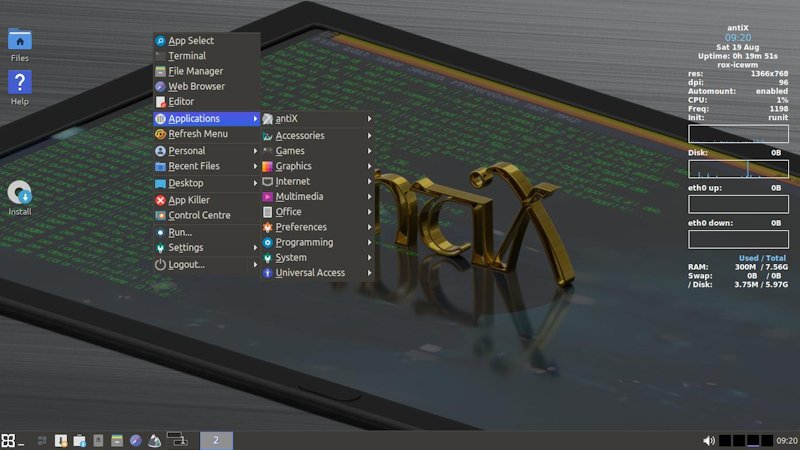This screenshot has height=450, width=800.
Task: Click the mountain taskbar icon
Action: tap(155, 440)
